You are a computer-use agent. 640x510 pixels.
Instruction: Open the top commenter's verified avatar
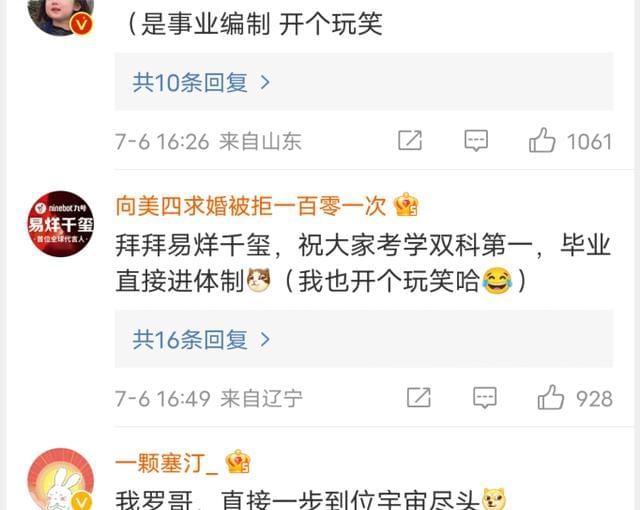click(x=60, y=16)
